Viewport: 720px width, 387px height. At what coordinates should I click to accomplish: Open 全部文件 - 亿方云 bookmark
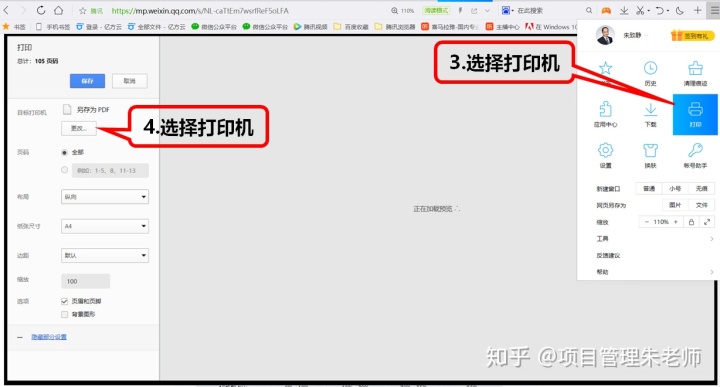tap(157, 27)
